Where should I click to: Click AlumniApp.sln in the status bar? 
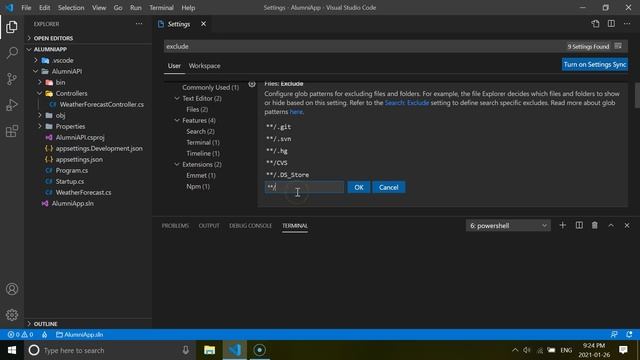(80, 335)
